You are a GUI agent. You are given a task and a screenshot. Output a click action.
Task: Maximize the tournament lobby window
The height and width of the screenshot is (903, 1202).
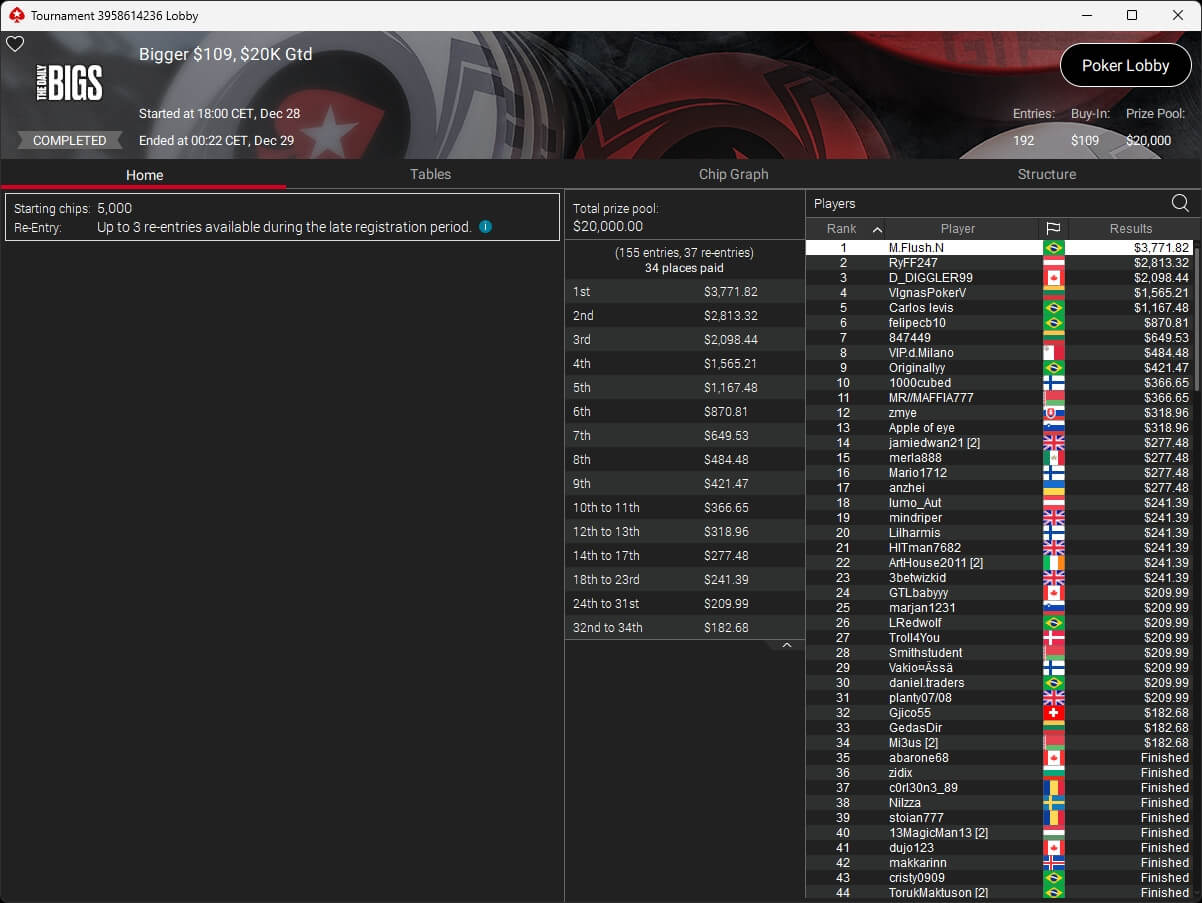[1131, 15]
